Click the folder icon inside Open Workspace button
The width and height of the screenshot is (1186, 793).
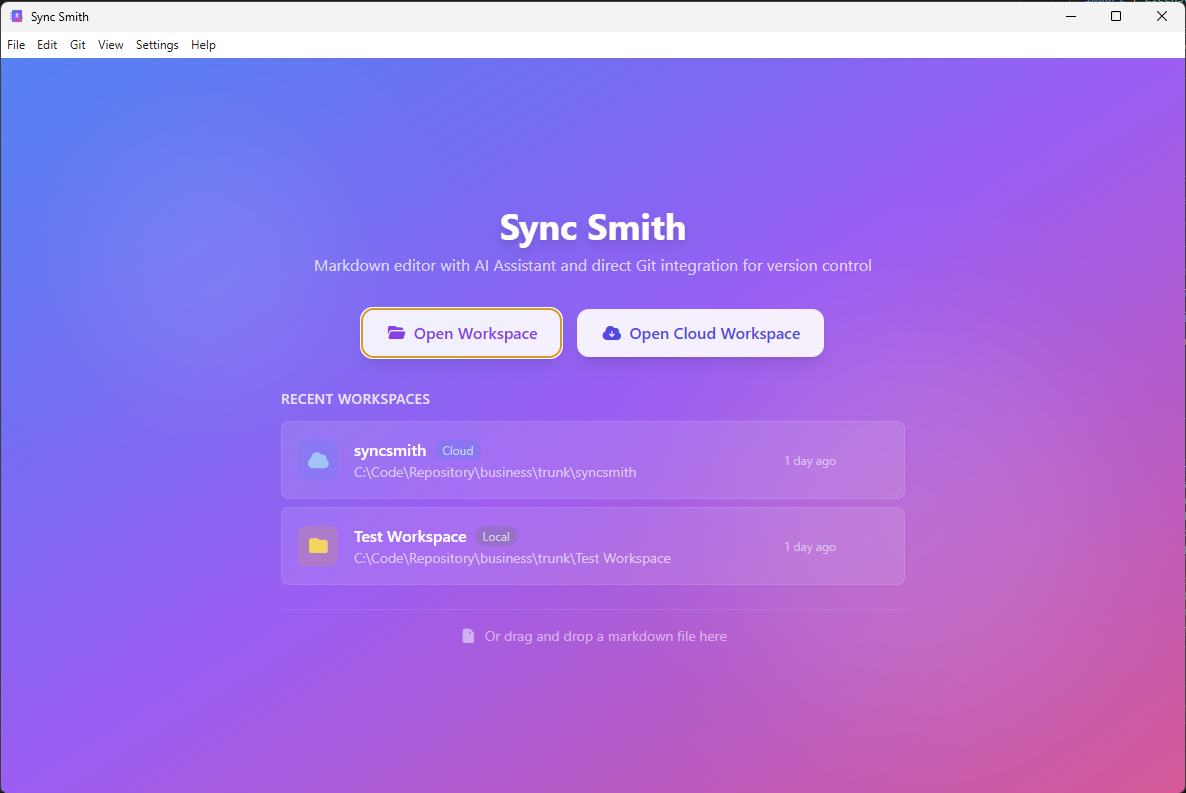pyautogui.click(x=398, y=333)
